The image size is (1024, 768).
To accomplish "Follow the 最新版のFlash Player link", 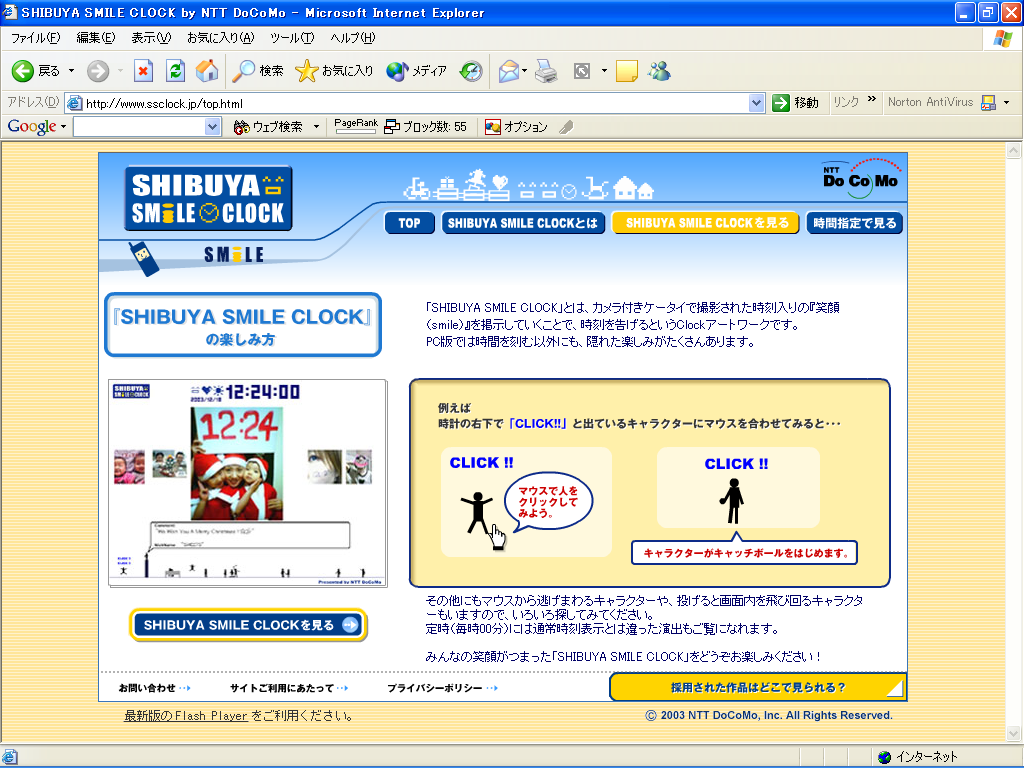I will point(185,716).
